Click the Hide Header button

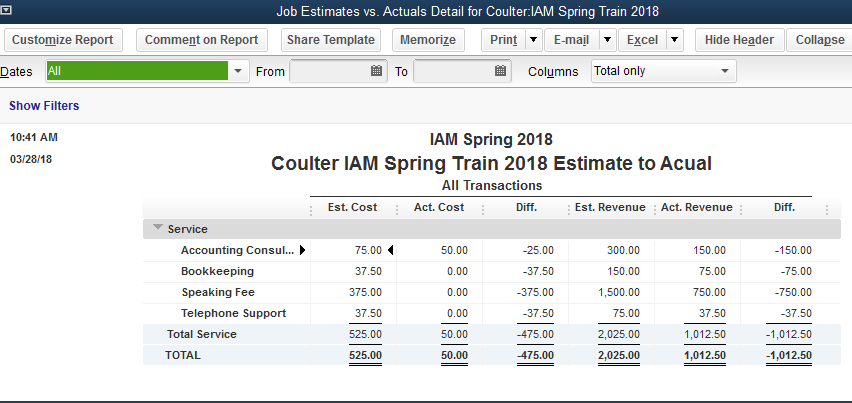click(738, 40)
